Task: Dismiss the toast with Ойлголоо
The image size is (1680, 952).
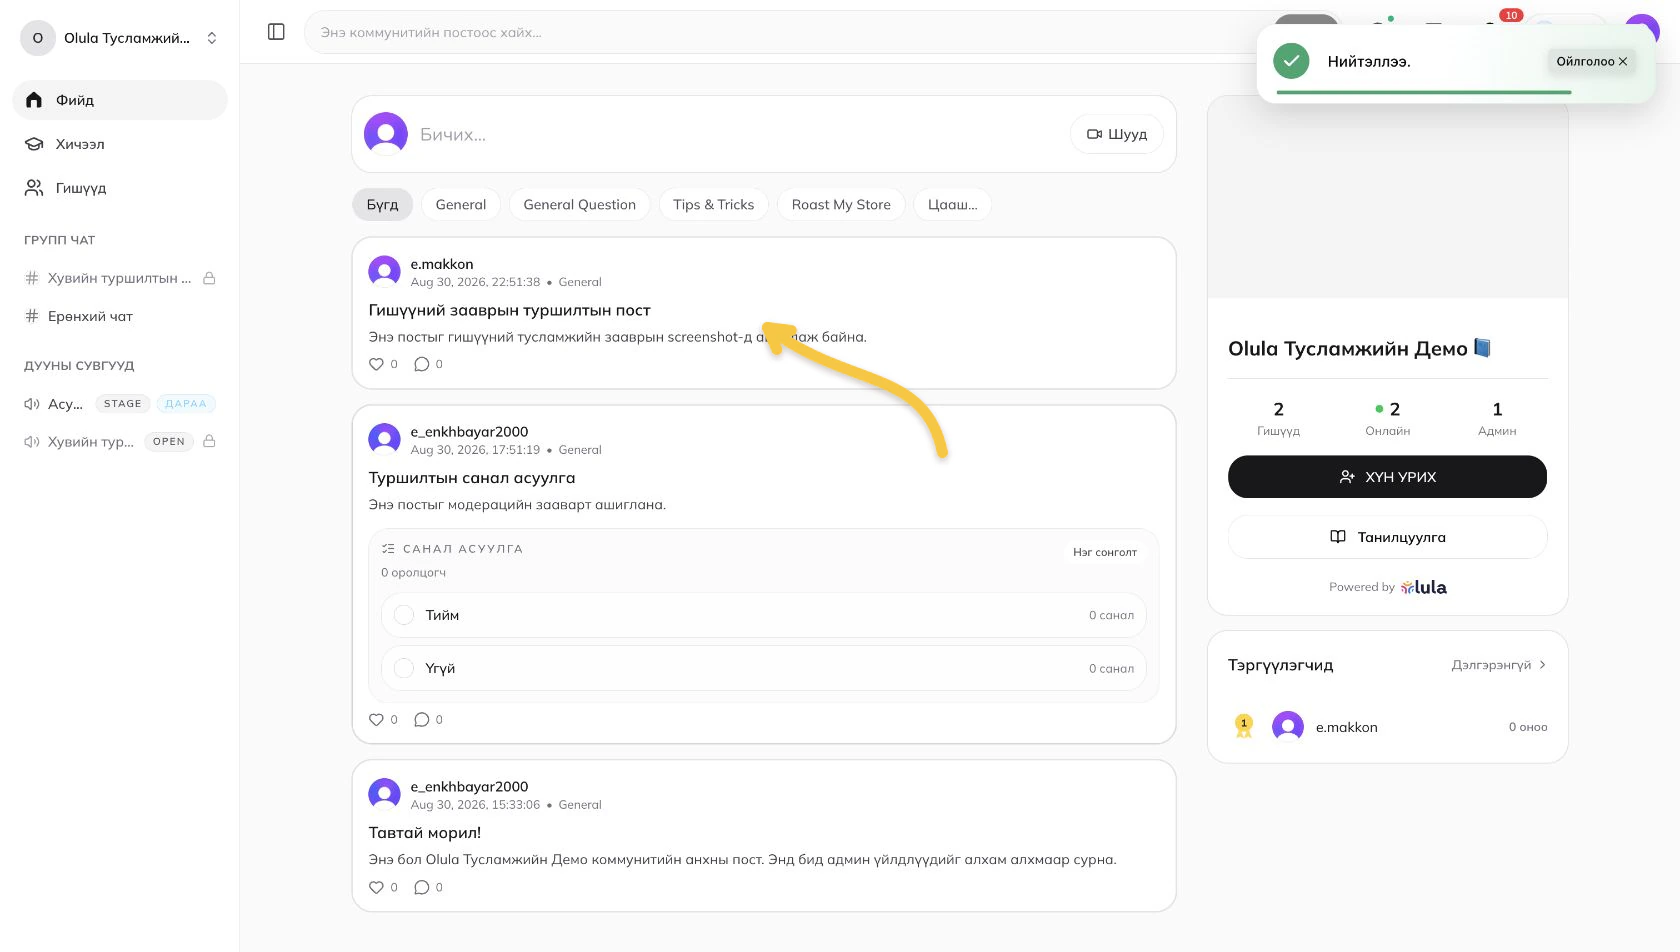Action: (1591, 61)
